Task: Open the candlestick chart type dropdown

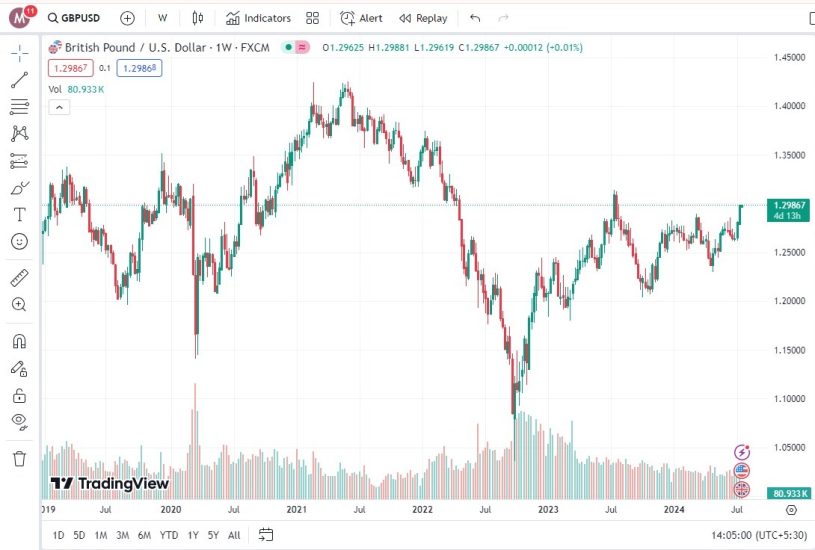Action: point(197,18)
